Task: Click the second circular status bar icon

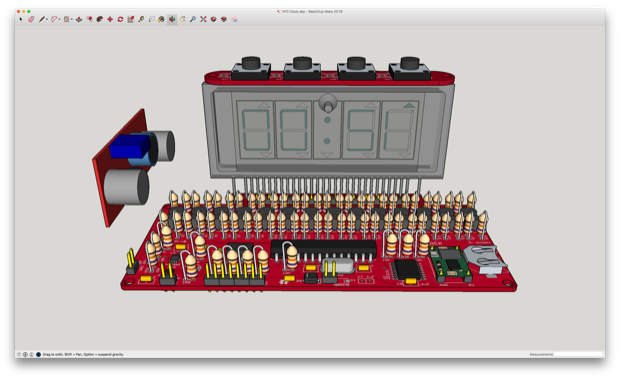Action: 25,354
